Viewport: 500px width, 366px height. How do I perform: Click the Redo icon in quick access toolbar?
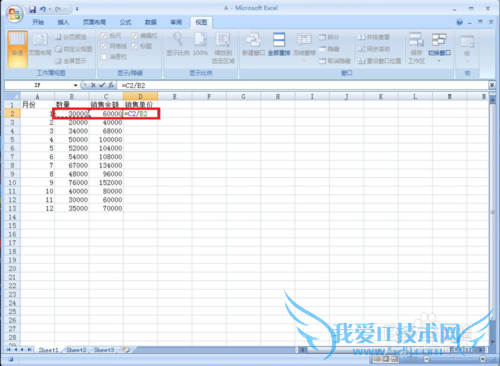click(x=58, y=9)
